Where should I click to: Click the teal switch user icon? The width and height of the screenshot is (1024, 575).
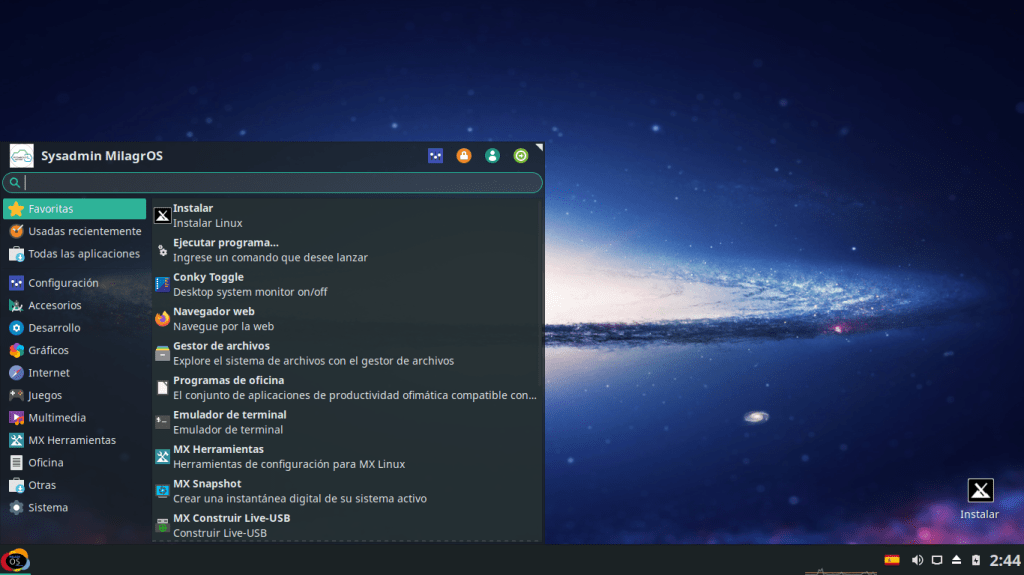[x=492, y=156]
